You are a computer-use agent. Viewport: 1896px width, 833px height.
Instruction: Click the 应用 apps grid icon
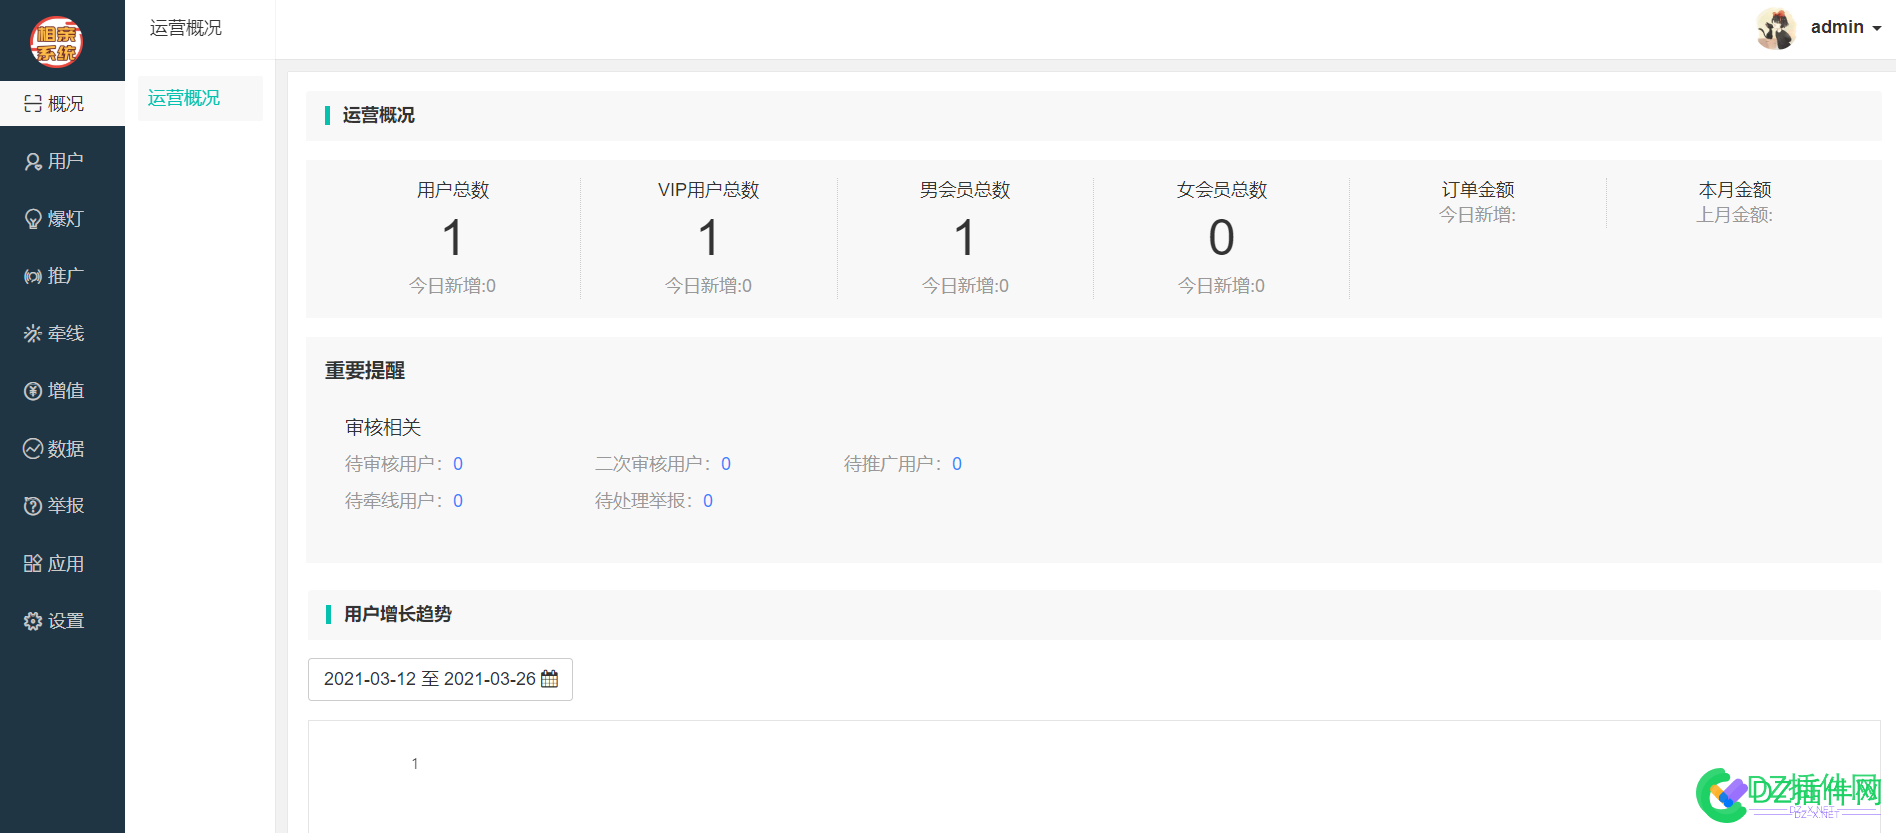pyautogui.click(x=33, y=564)
